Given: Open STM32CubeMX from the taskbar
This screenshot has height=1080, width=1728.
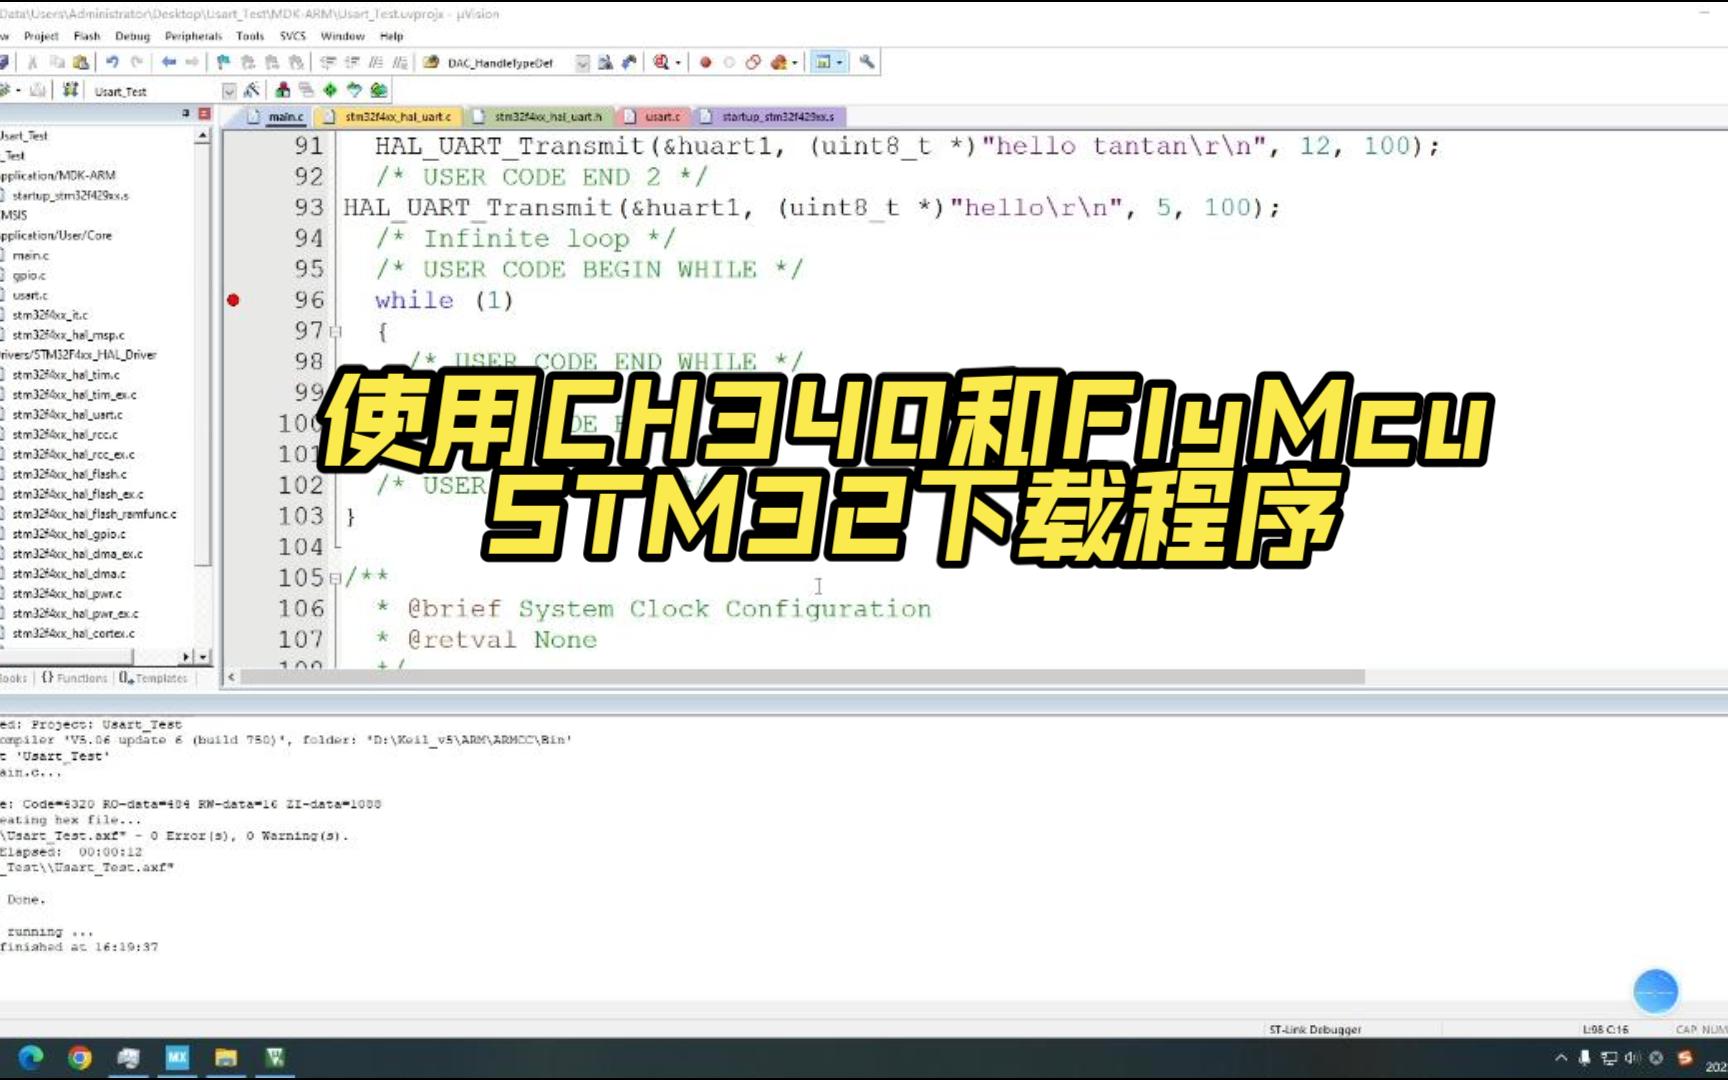Looking at the screenshot, I should click(x=177, y=1057).
